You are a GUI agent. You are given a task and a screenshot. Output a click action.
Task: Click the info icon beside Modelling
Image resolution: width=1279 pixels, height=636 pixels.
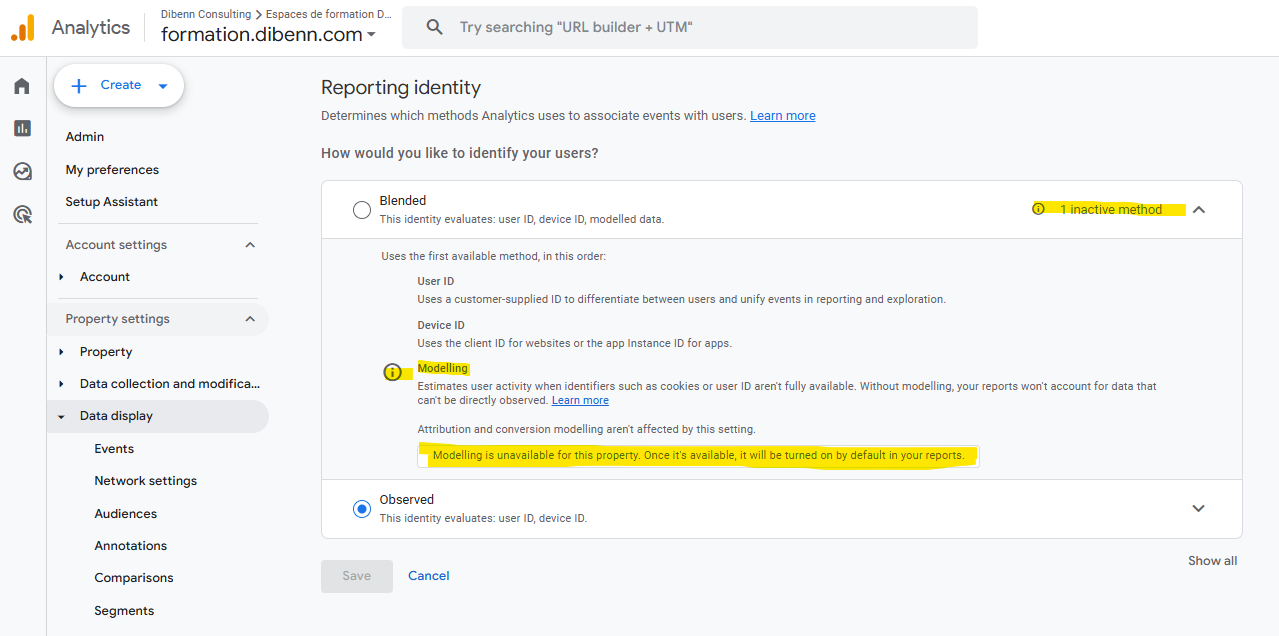click(391, 373)
